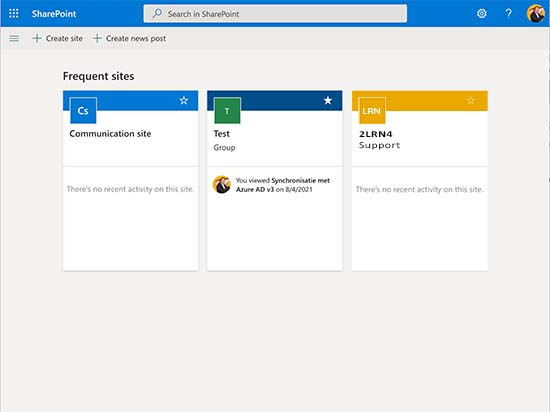Open Synchronisatie met Azure AD v3 document
Image resolution: width=550 pixels, height=412 pixels.
[283, 185]
